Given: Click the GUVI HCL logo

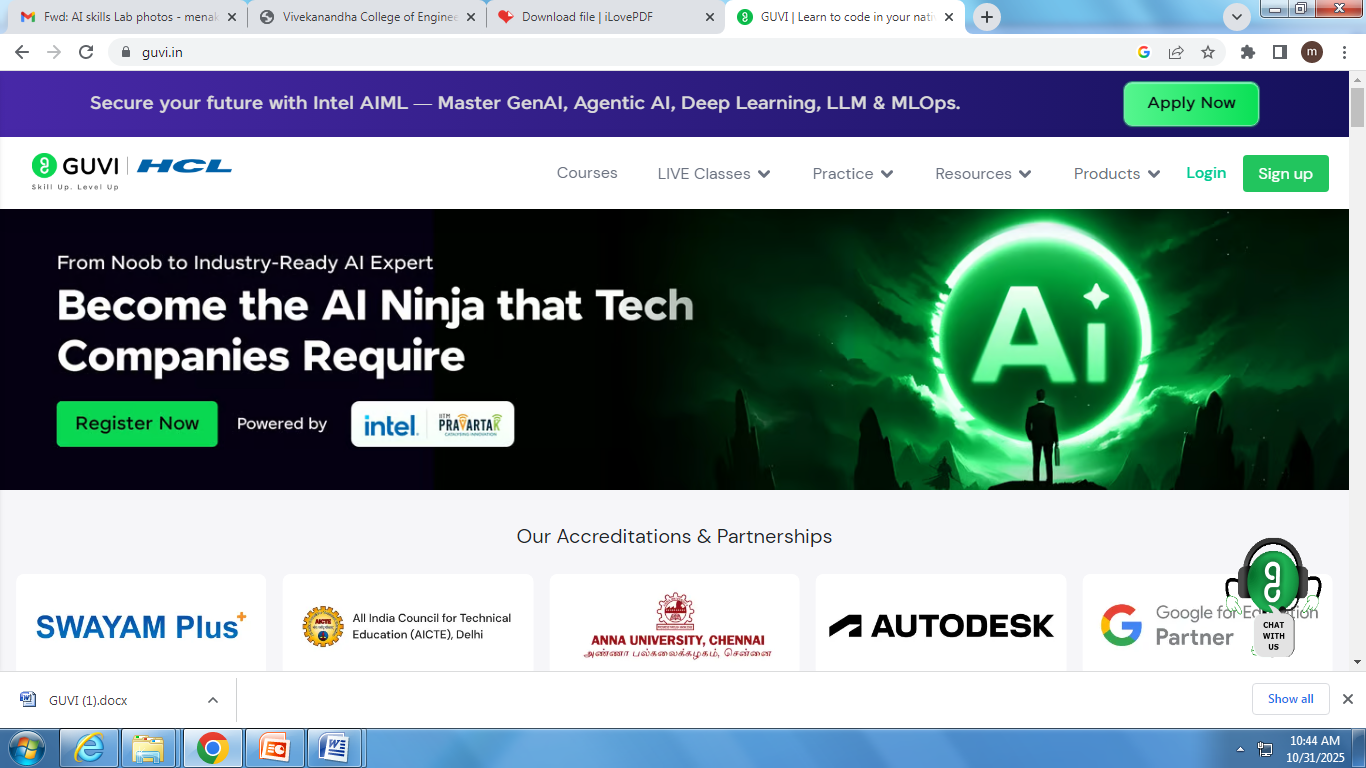Looking at the screenshot, I should 132,170.
